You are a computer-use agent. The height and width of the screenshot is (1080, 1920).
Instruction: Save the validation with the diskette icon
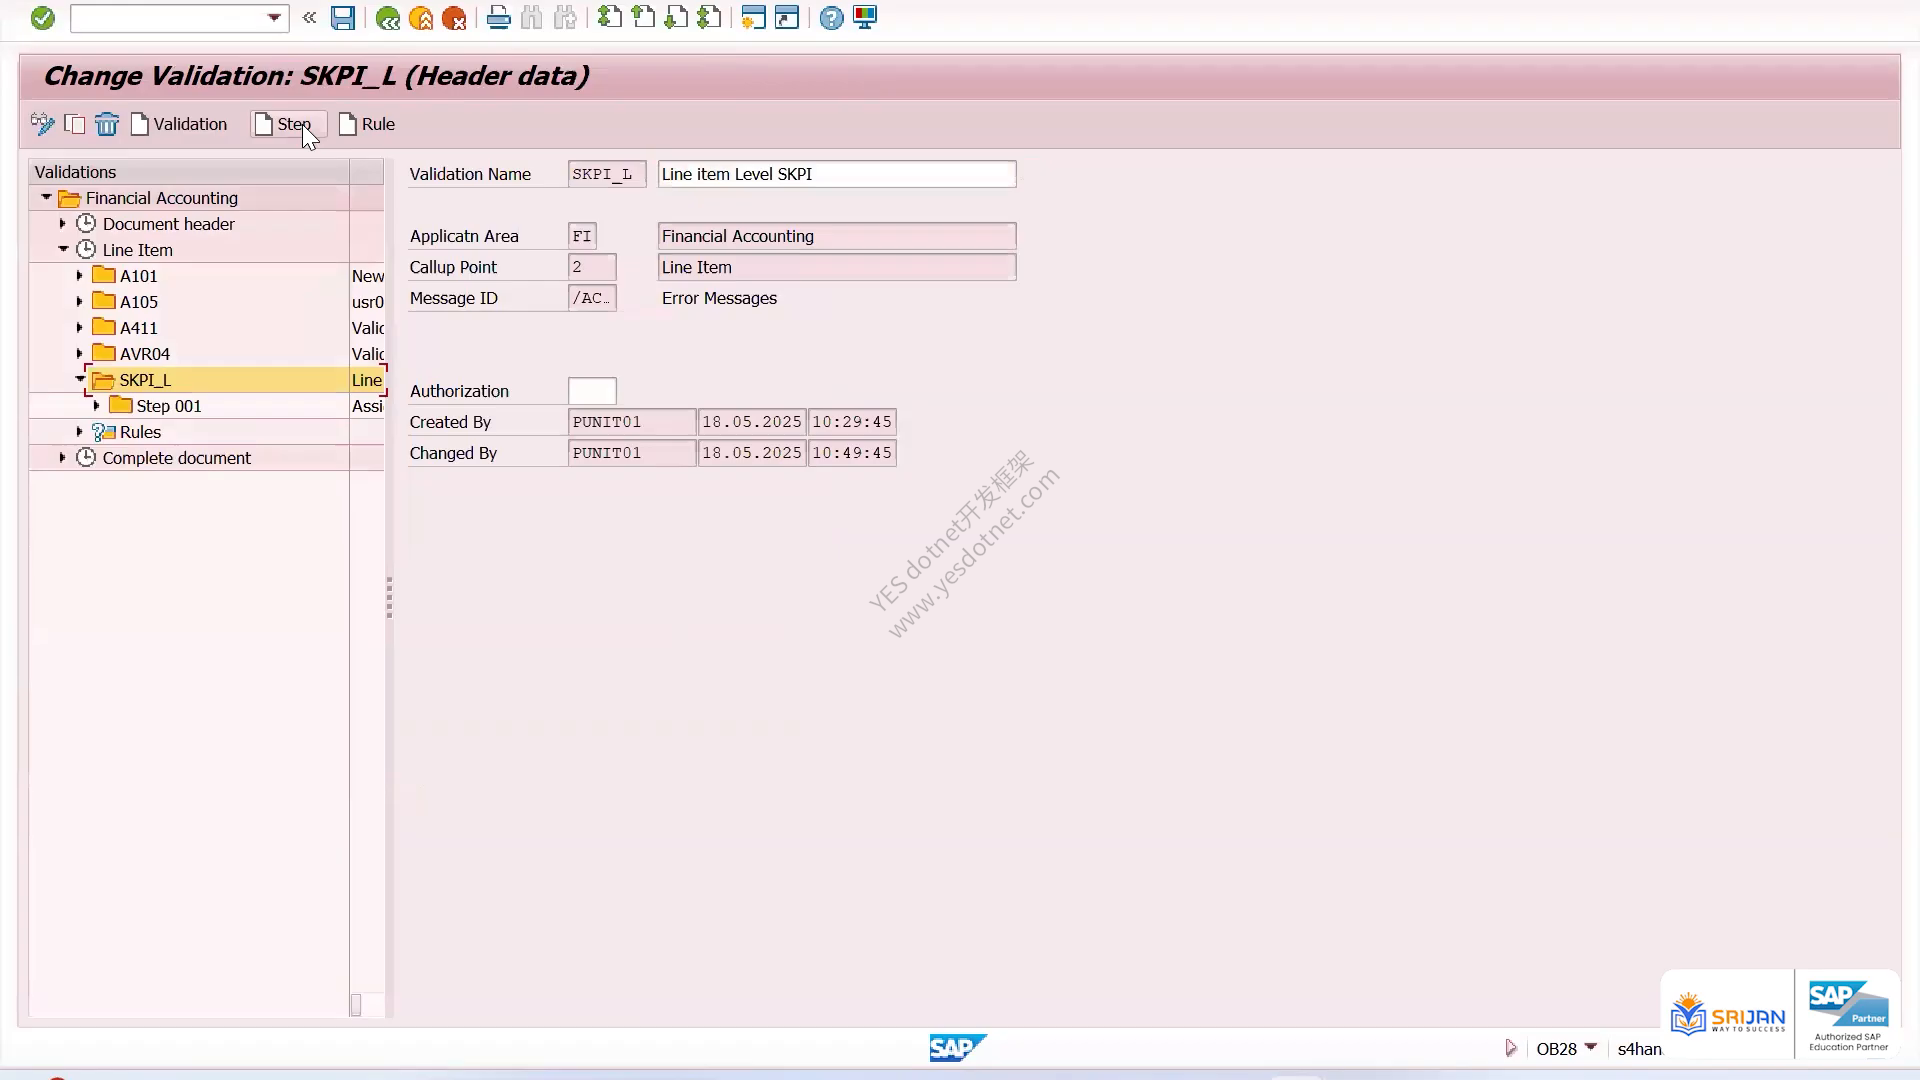(x=343, y=18)
